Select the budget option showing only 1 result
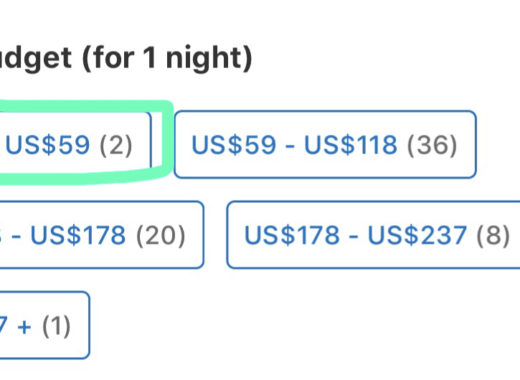 coord(45,325)
